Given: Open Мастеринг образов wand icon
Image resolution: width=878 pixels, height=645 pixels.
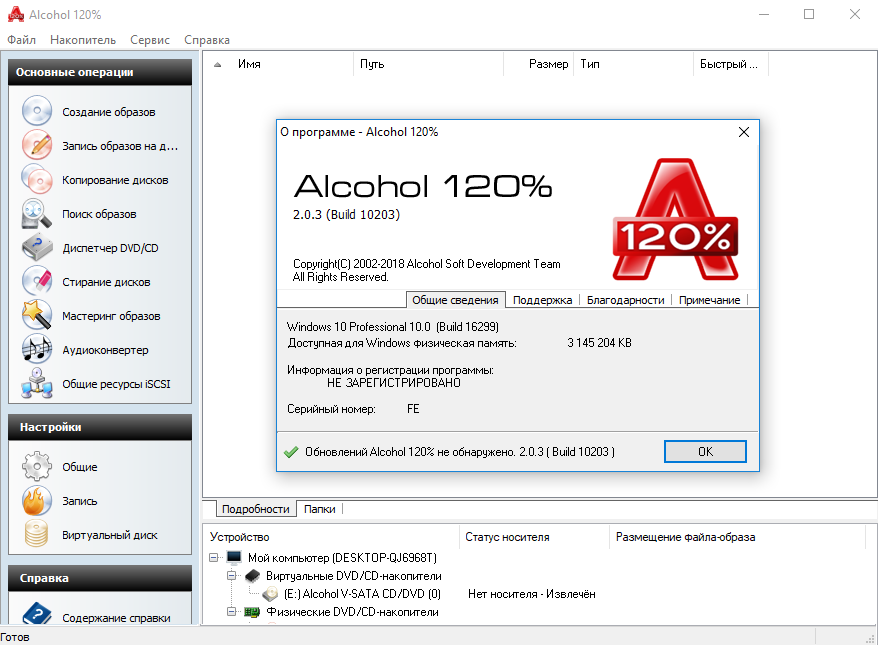Looking at the screenshot, I should point(37,315).
